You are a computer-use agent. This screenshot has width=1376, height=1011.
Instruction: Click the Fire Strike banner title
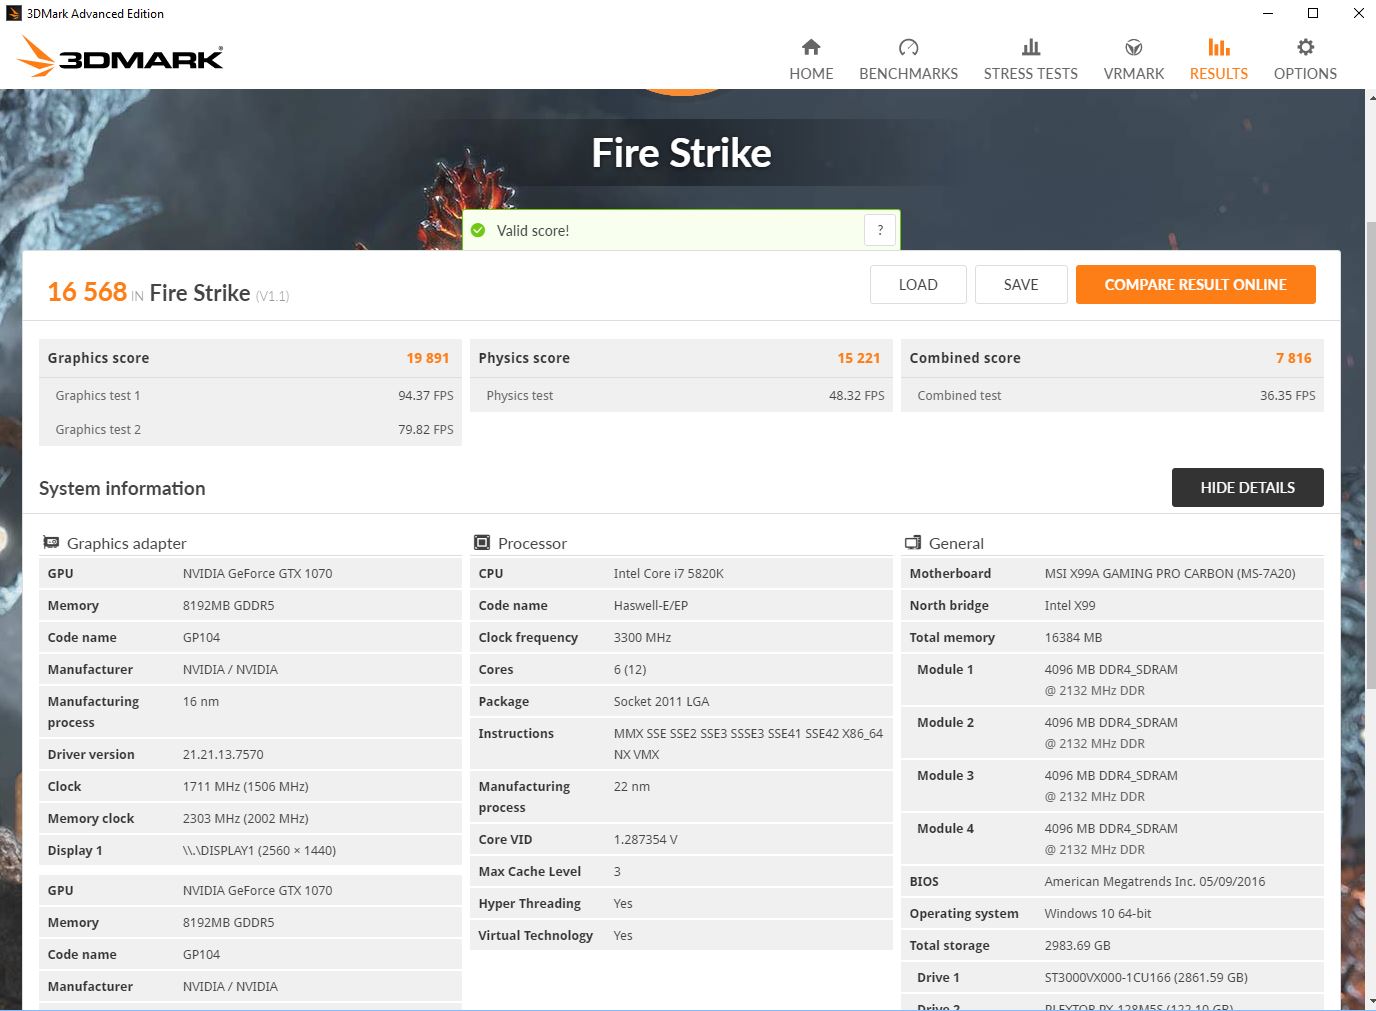681,153
